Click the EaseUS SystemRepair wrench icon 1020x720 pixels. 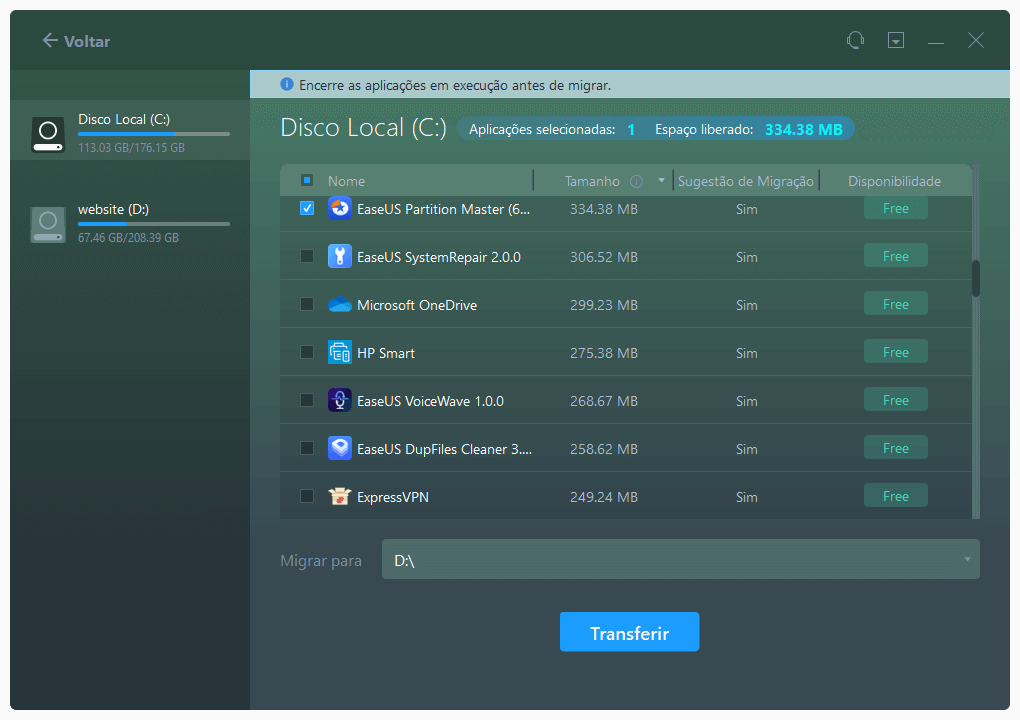point(340,257)
